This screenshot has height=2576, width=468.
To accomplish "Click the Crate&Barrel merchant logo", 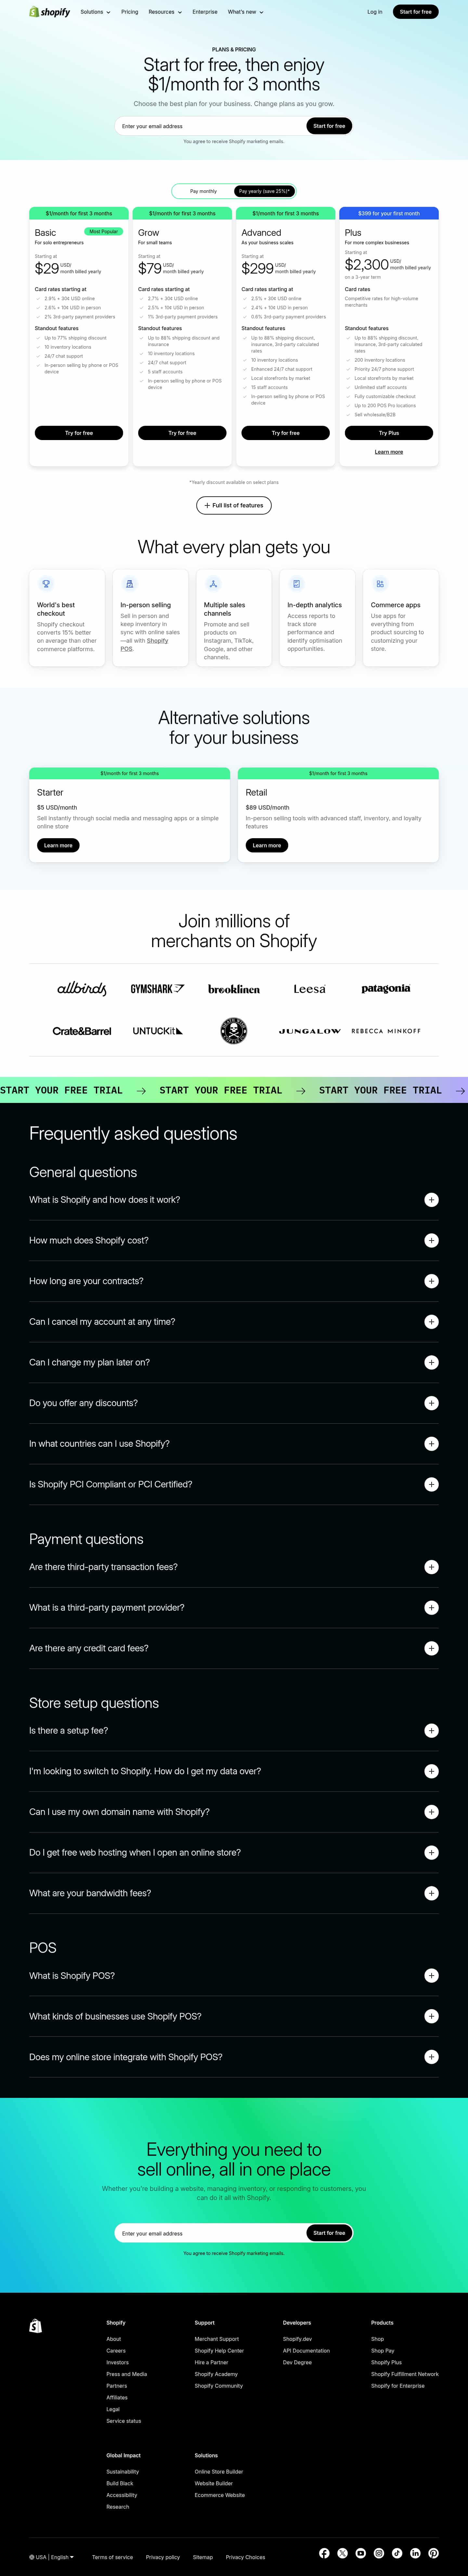I will coord(82,1031).
